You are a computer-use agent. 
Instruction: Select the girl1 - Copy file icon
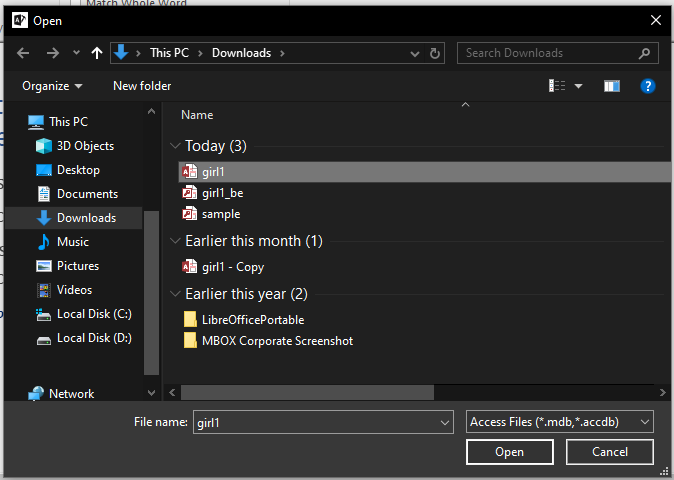coord(190,266)
